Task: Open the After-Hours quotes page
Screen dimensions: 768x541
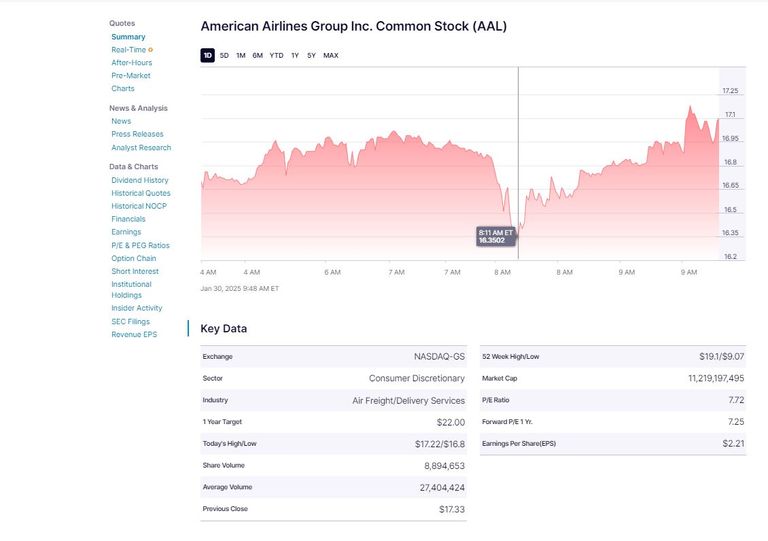Action: pos(131,62)
